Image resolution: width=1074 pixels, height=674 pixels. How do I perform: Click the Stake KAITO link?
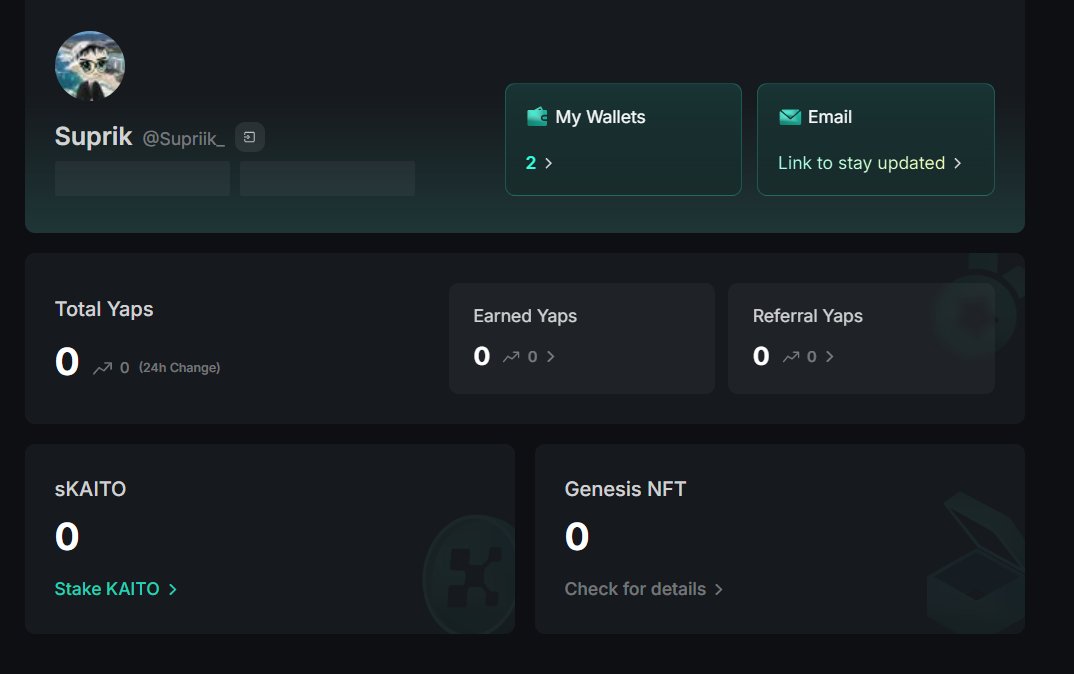point(107,589)
